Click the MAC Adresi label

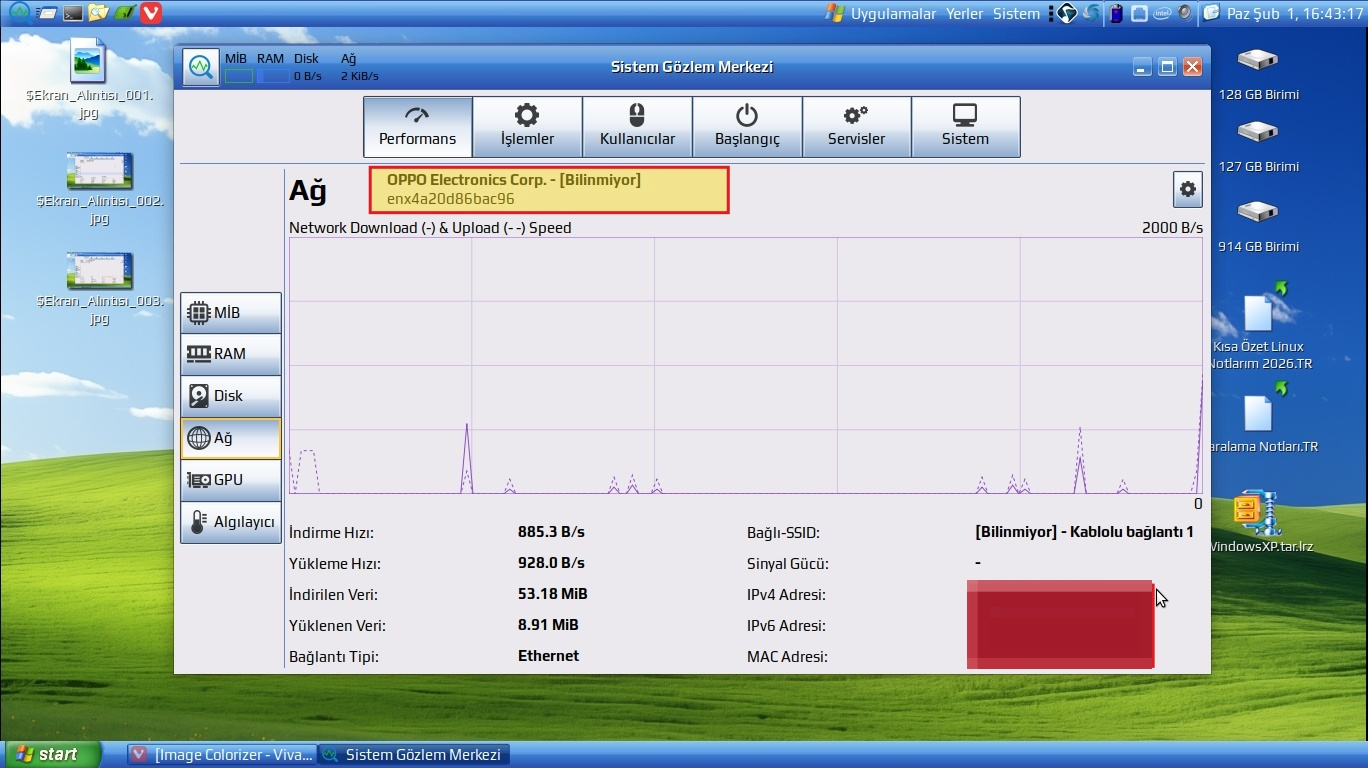pos(787,657)
